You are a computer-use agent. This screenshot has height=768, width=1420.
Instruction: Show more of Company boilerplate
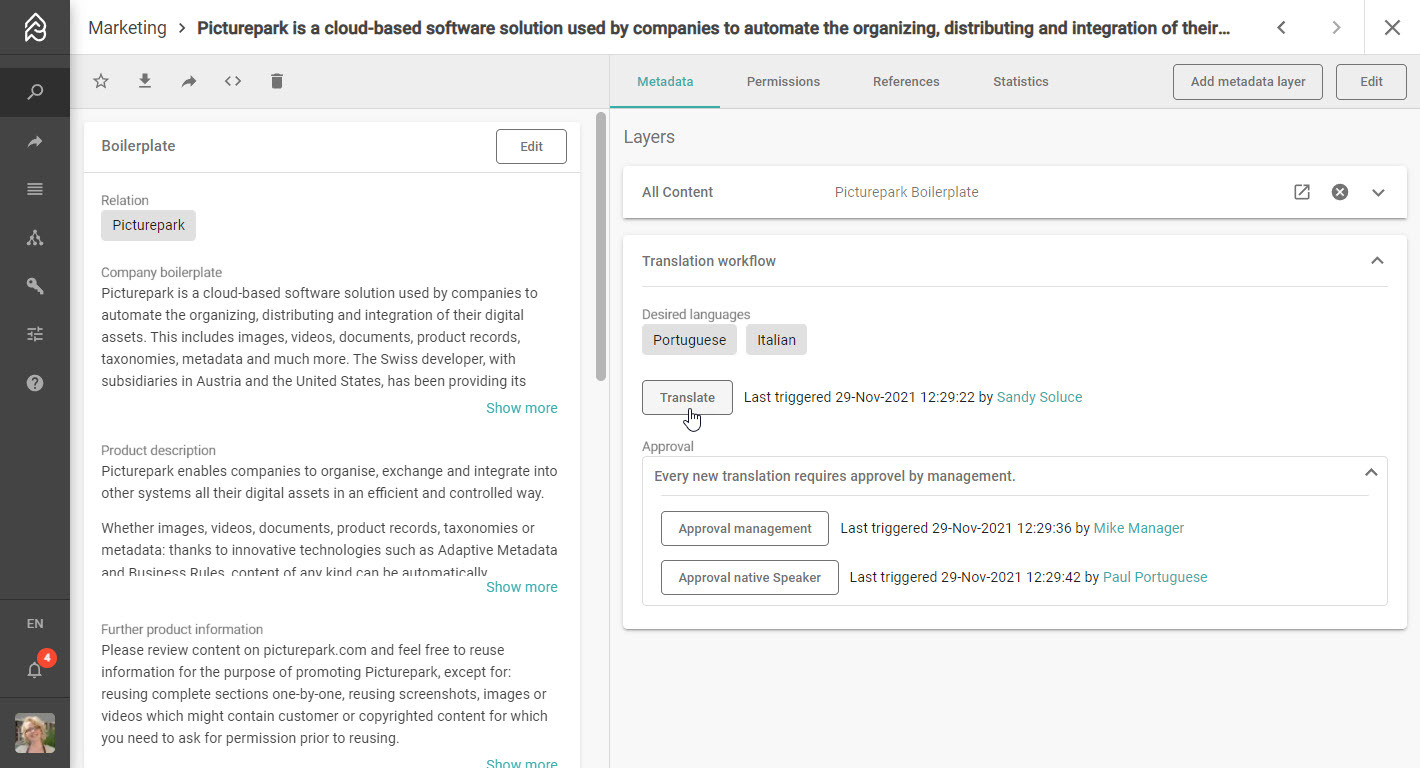pos(522,408)
